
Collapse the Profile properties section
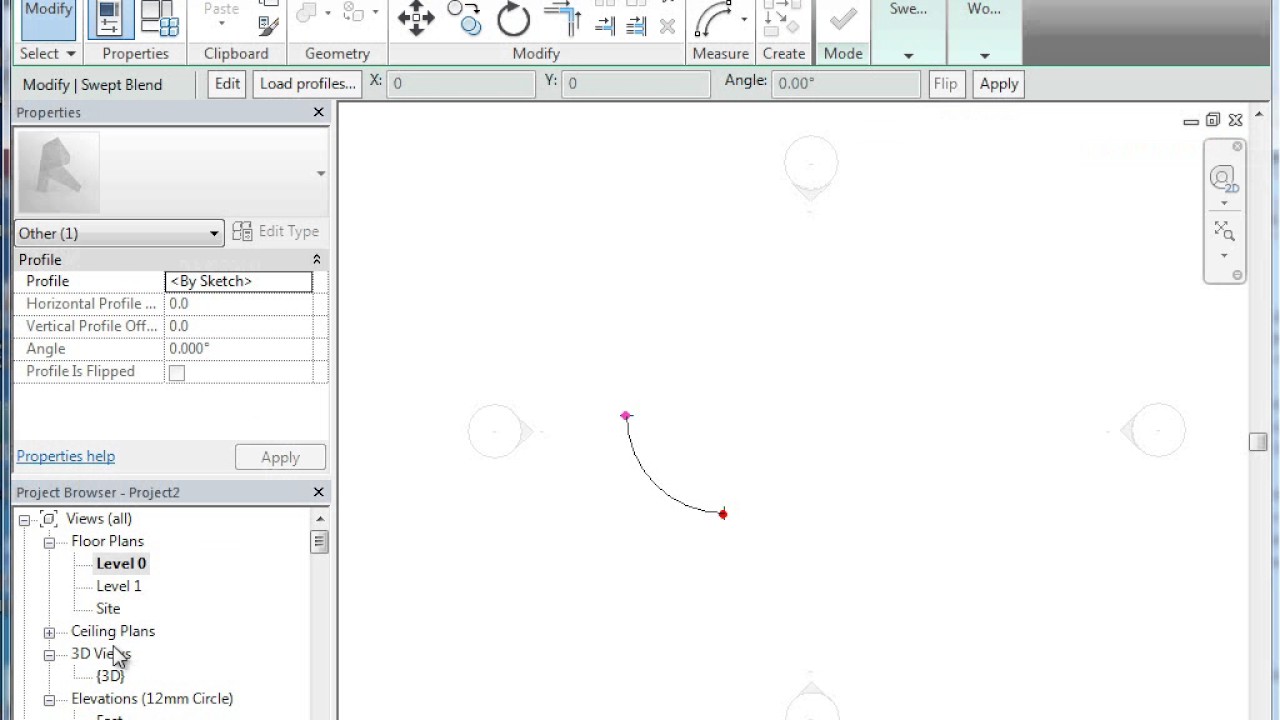point(317,260)
